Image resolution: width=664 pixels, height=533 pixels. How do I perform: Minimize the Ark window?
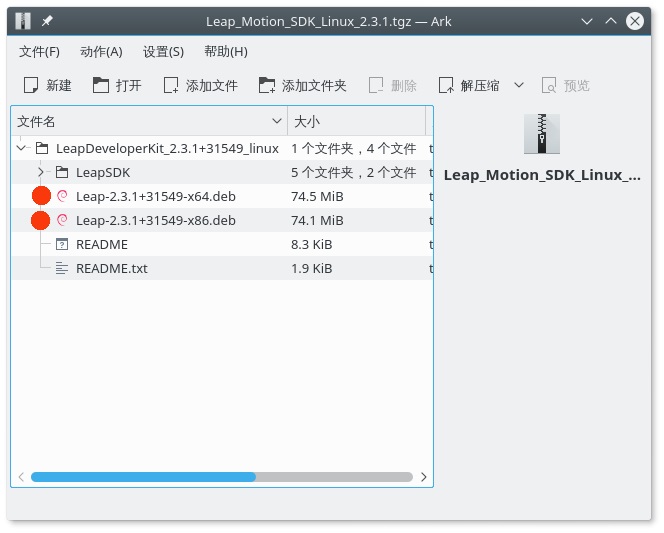click(587, 21)
